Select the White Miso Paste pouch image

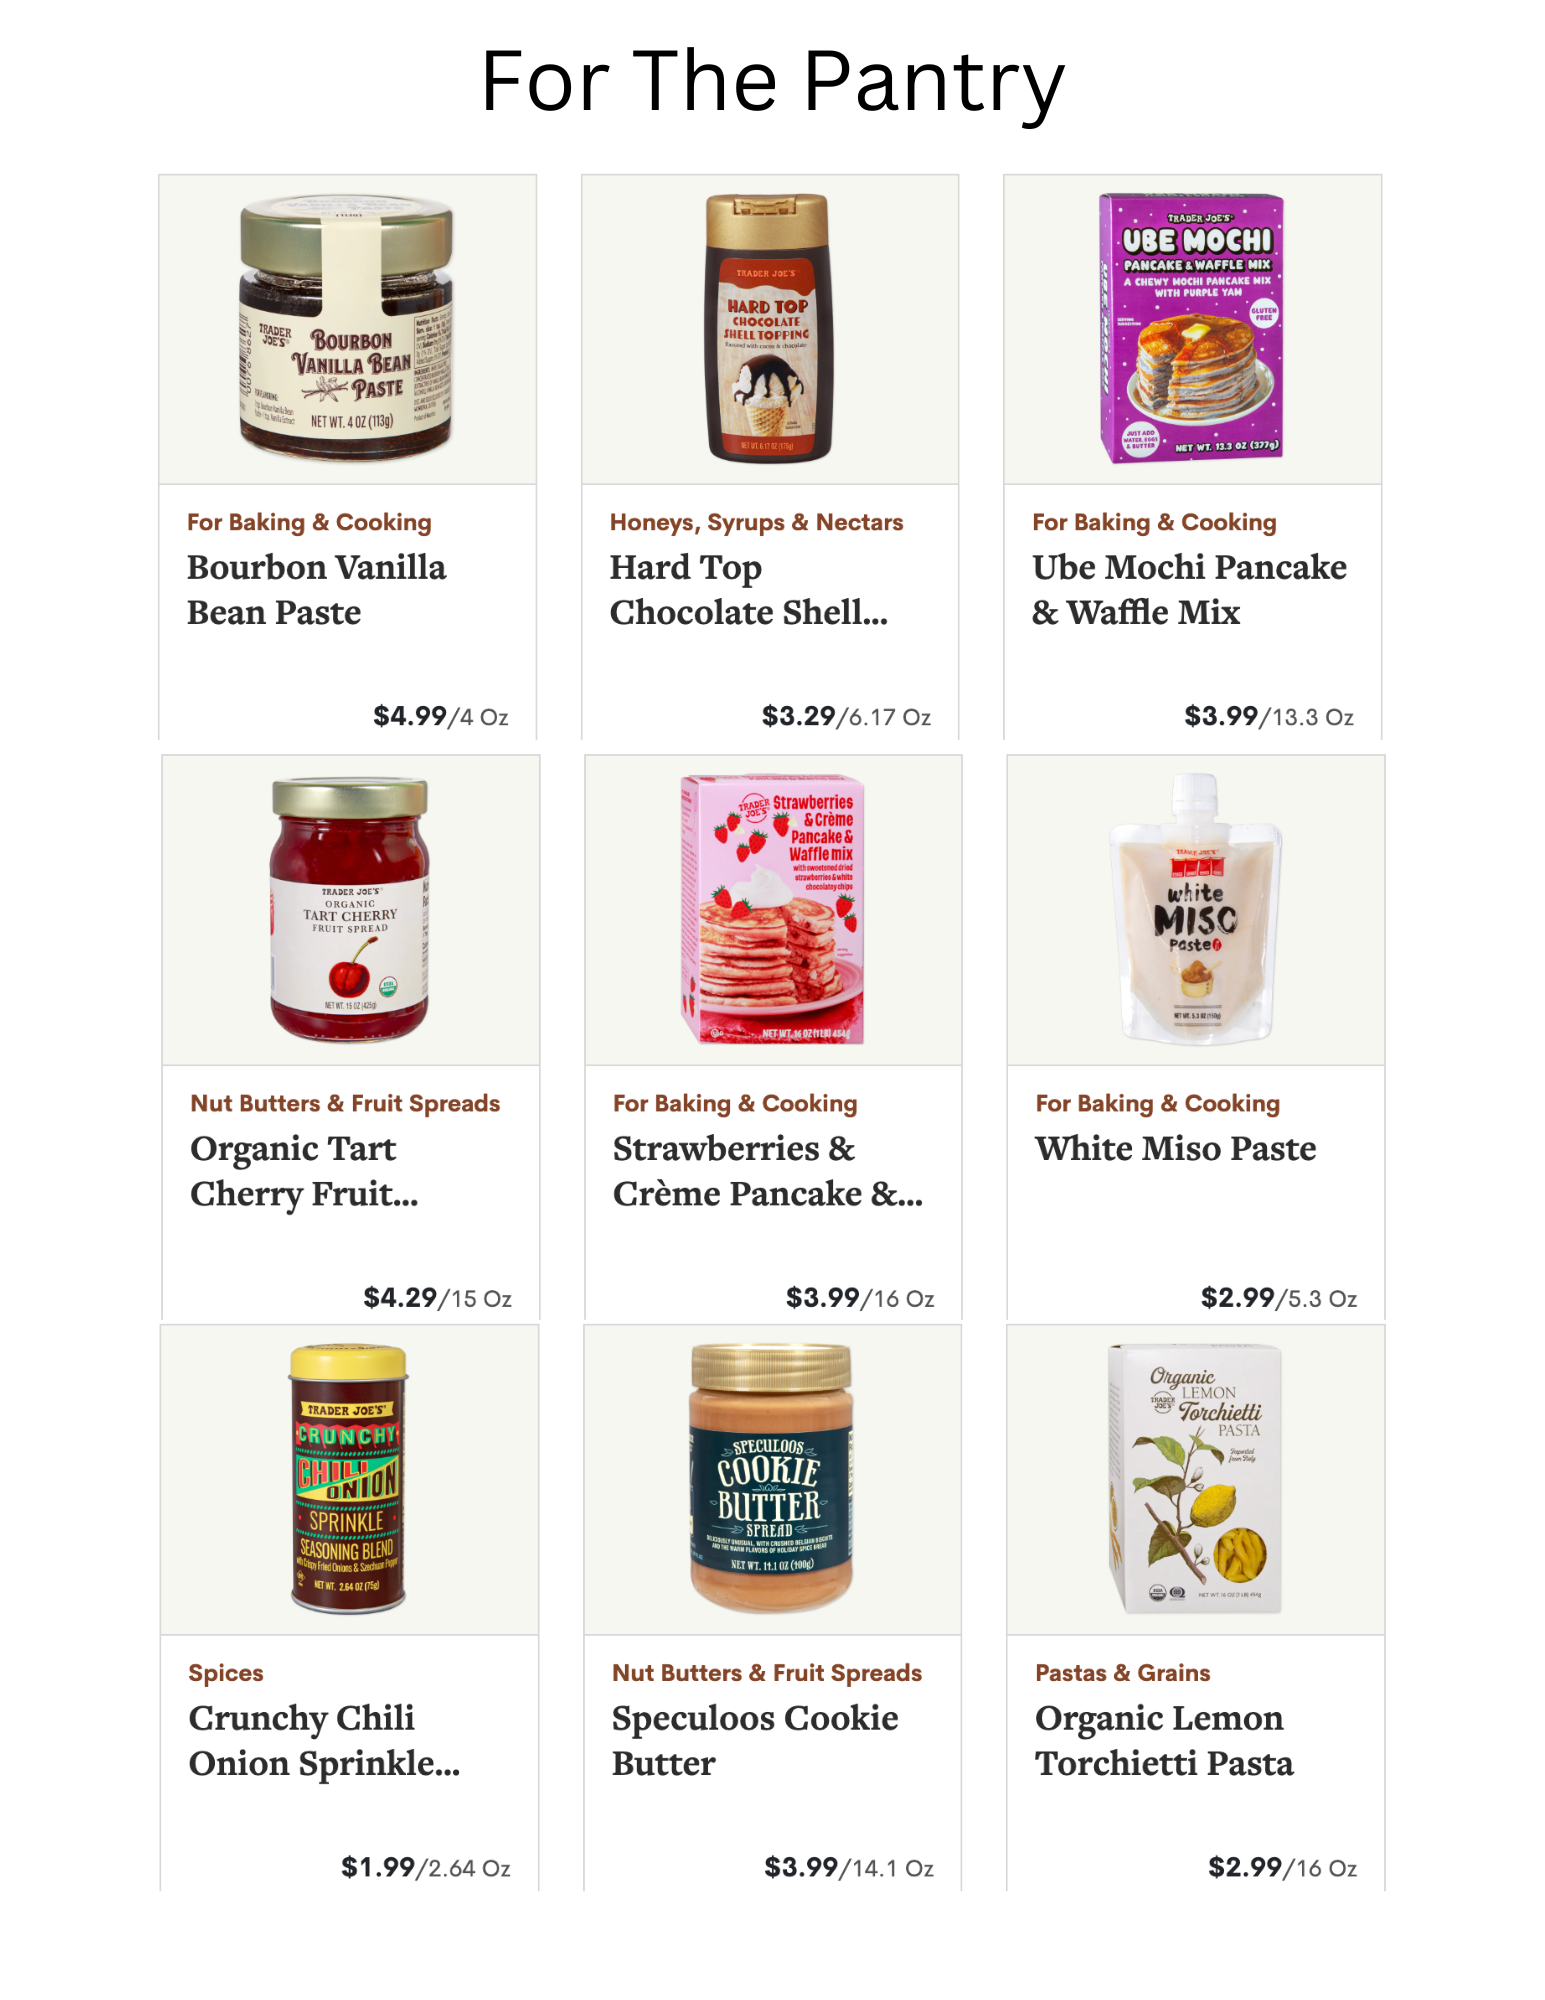pyautogui.click(x=1196, y=909)
